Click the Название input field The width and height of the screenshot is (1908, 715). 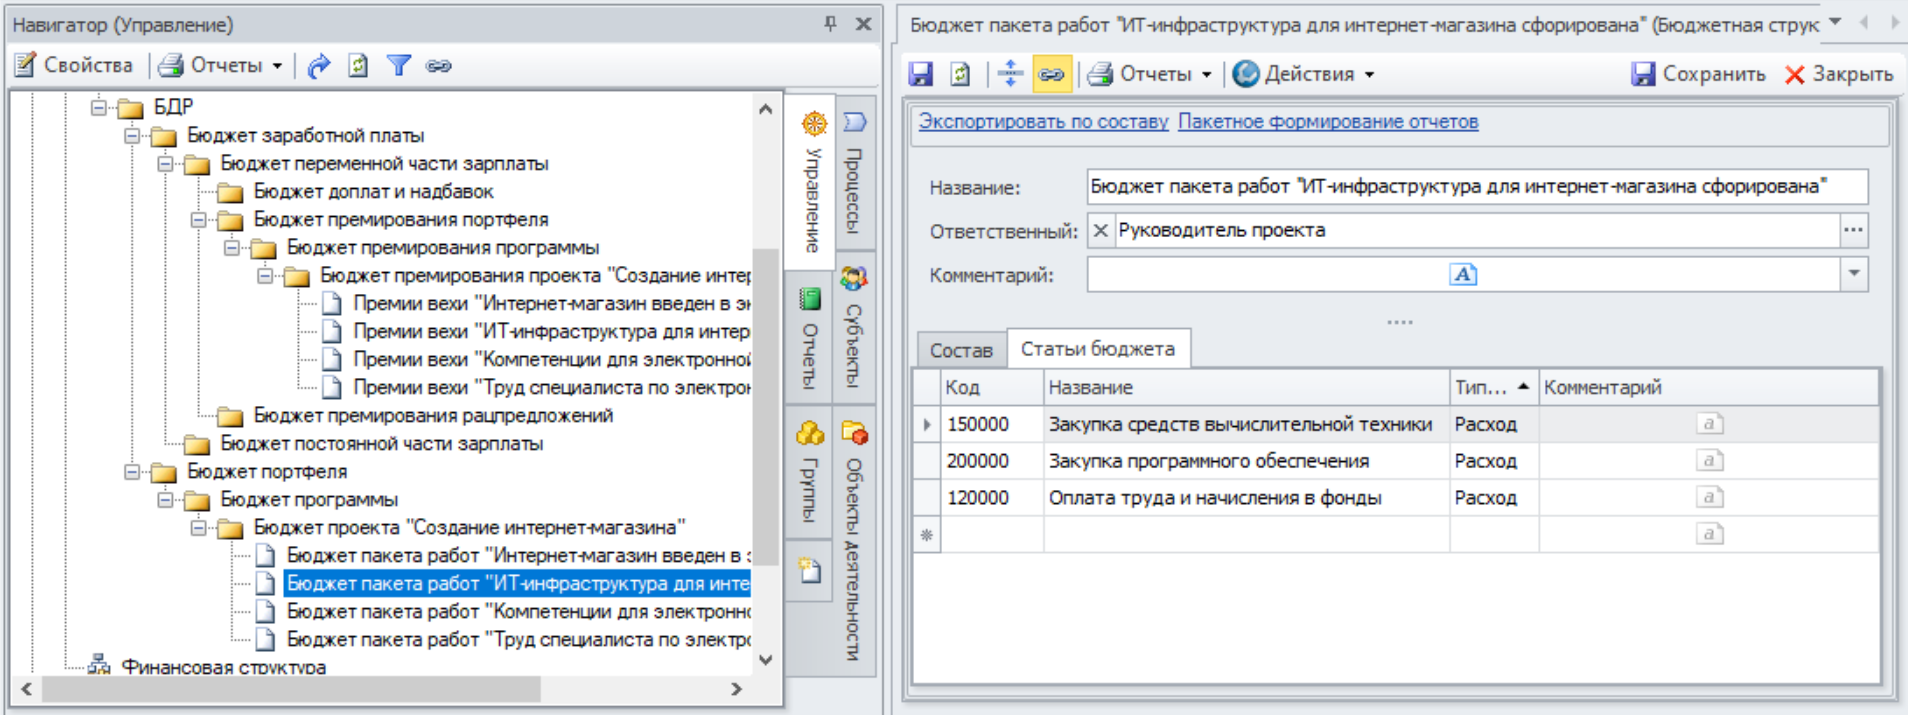[1475, 187]
